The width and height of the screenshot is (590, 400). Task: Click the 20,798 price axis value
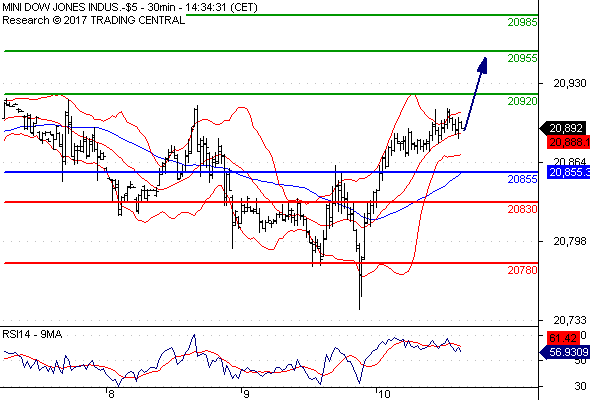point(570,241)
